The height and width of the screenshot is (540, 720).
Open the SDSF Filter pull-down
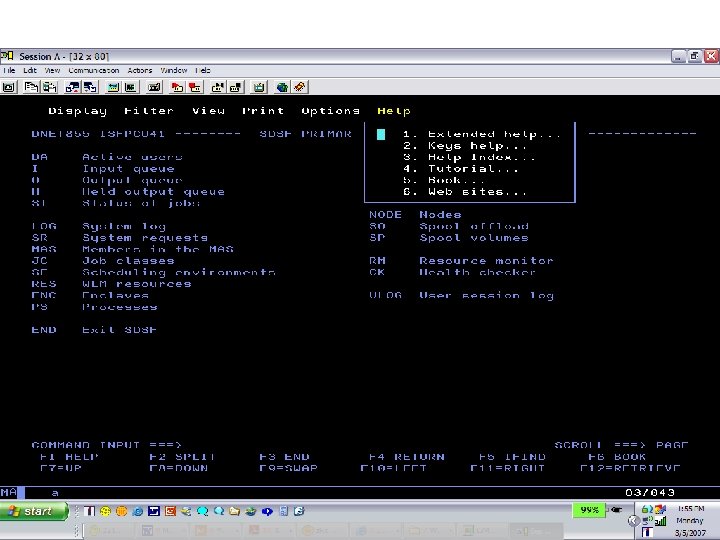click(149, 111)
